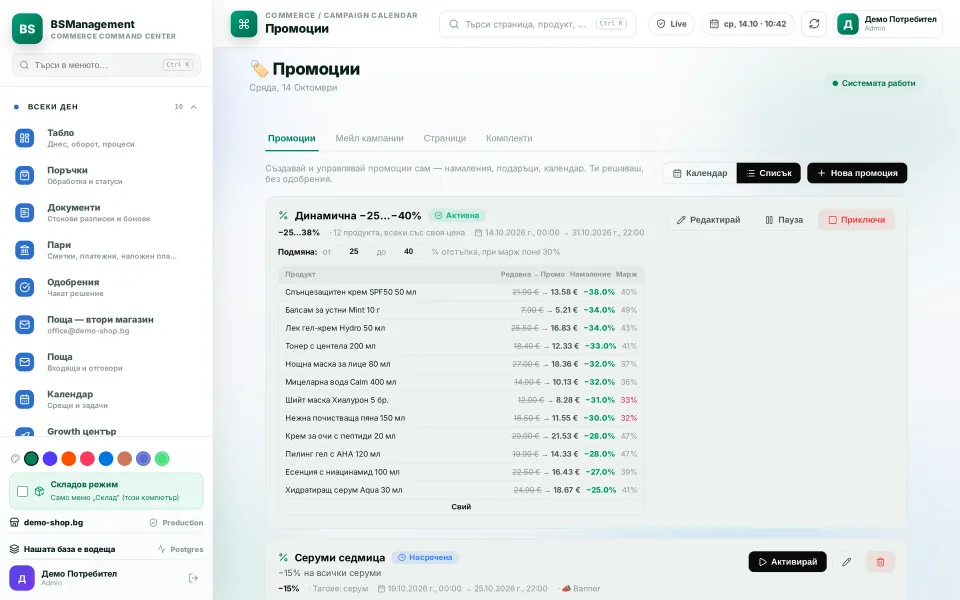Open the Поръчки orders icon

coord(24,176)
